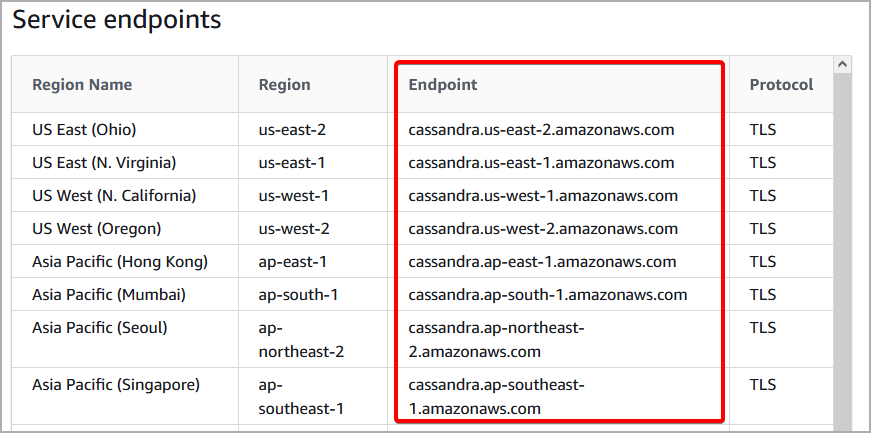Click the Service endpoints heading
Screen dimensions: 871x433
tap(117, 19)
